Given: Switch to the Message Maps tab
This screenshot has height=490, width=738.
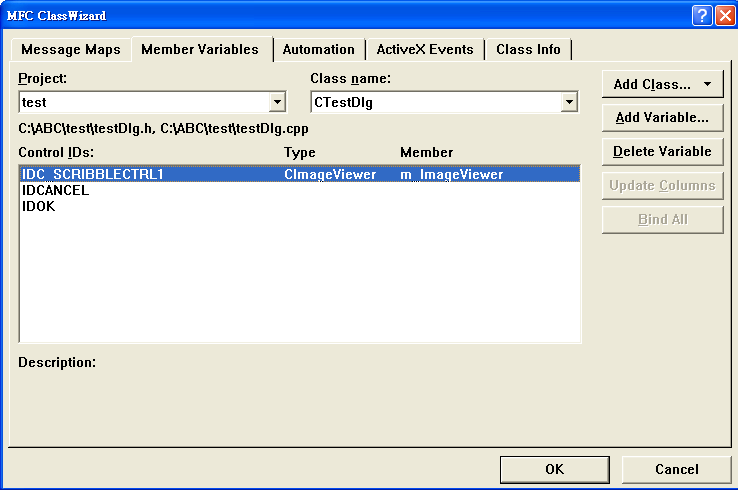Looking at the screenshot, I should (x=70, y=49).
